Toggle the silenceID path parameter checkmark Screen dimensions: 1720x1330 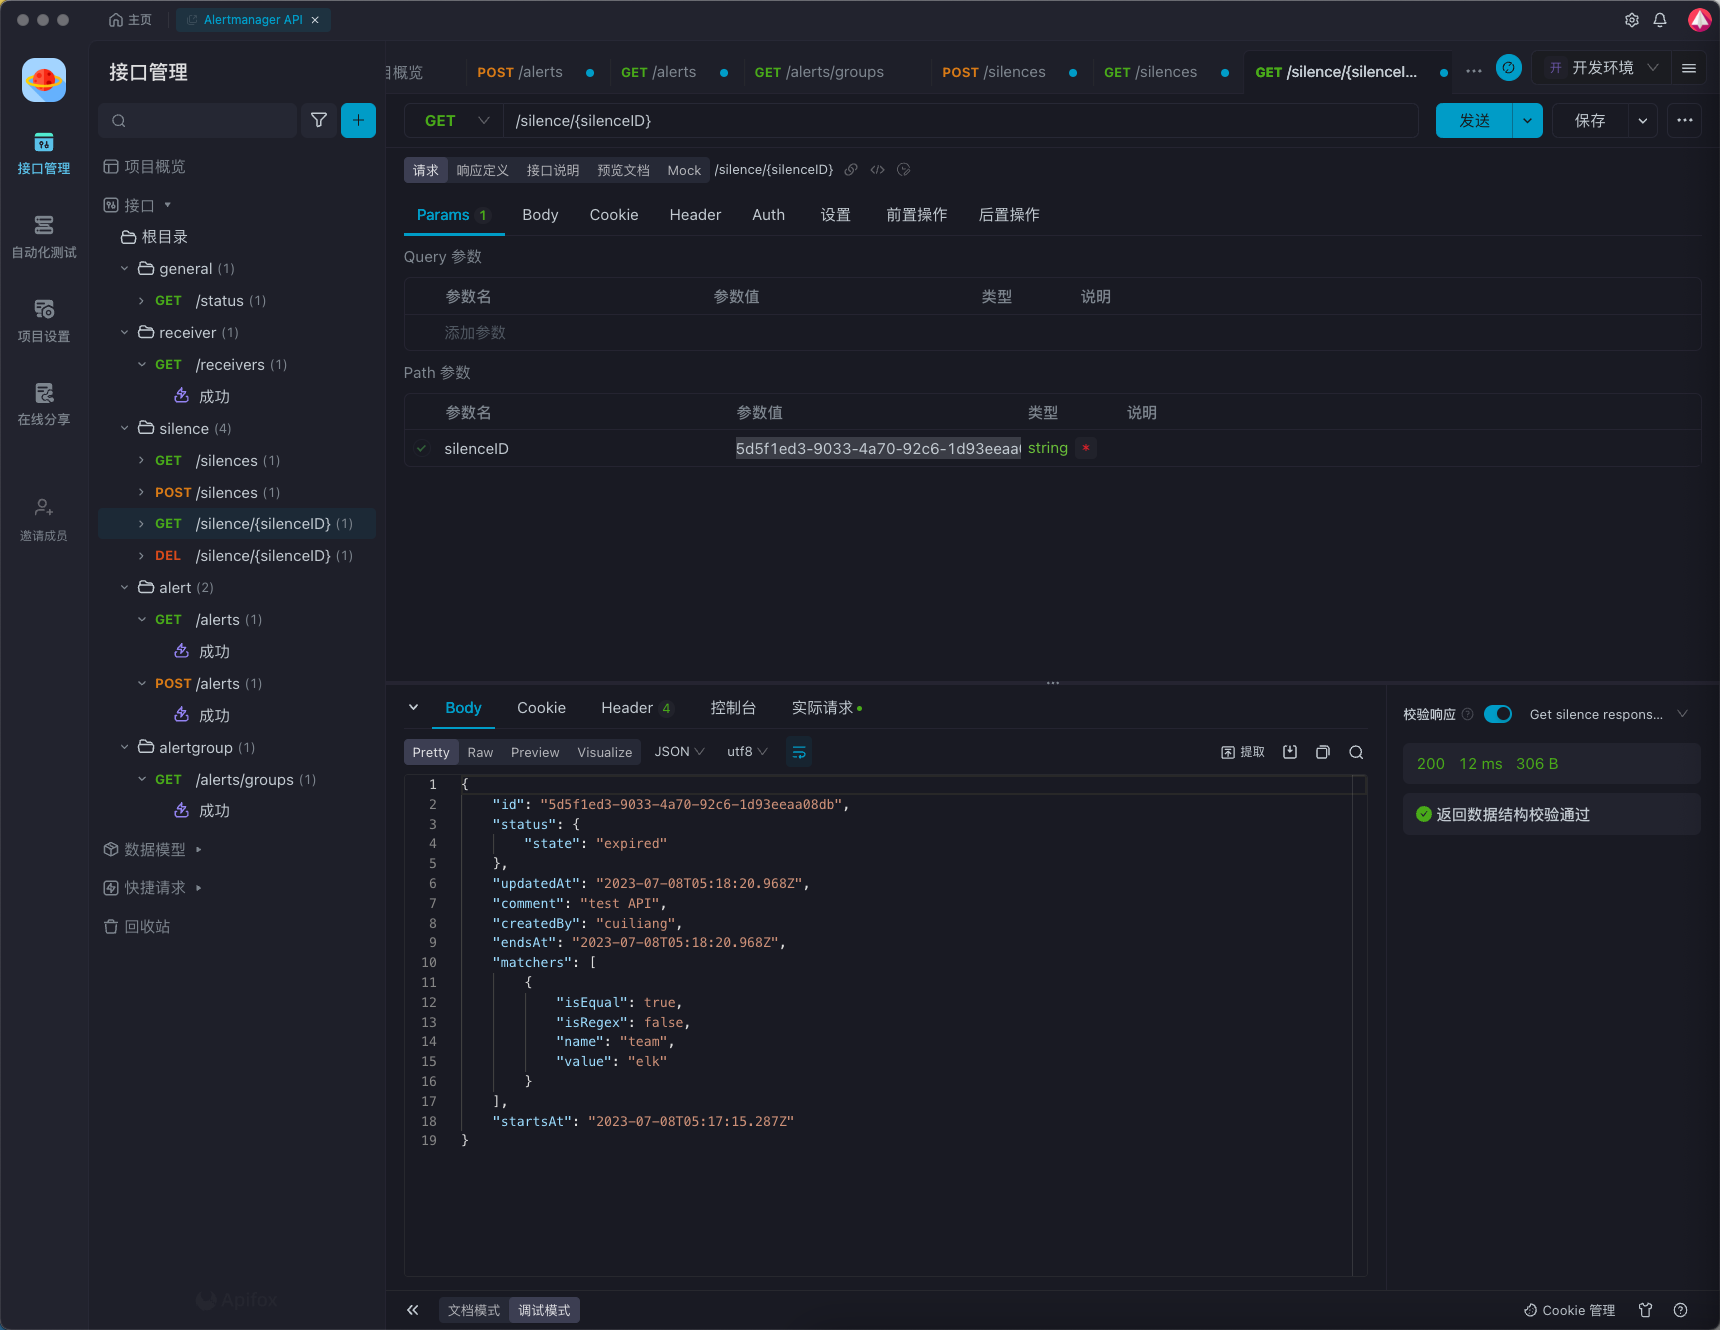click(422, 449)
